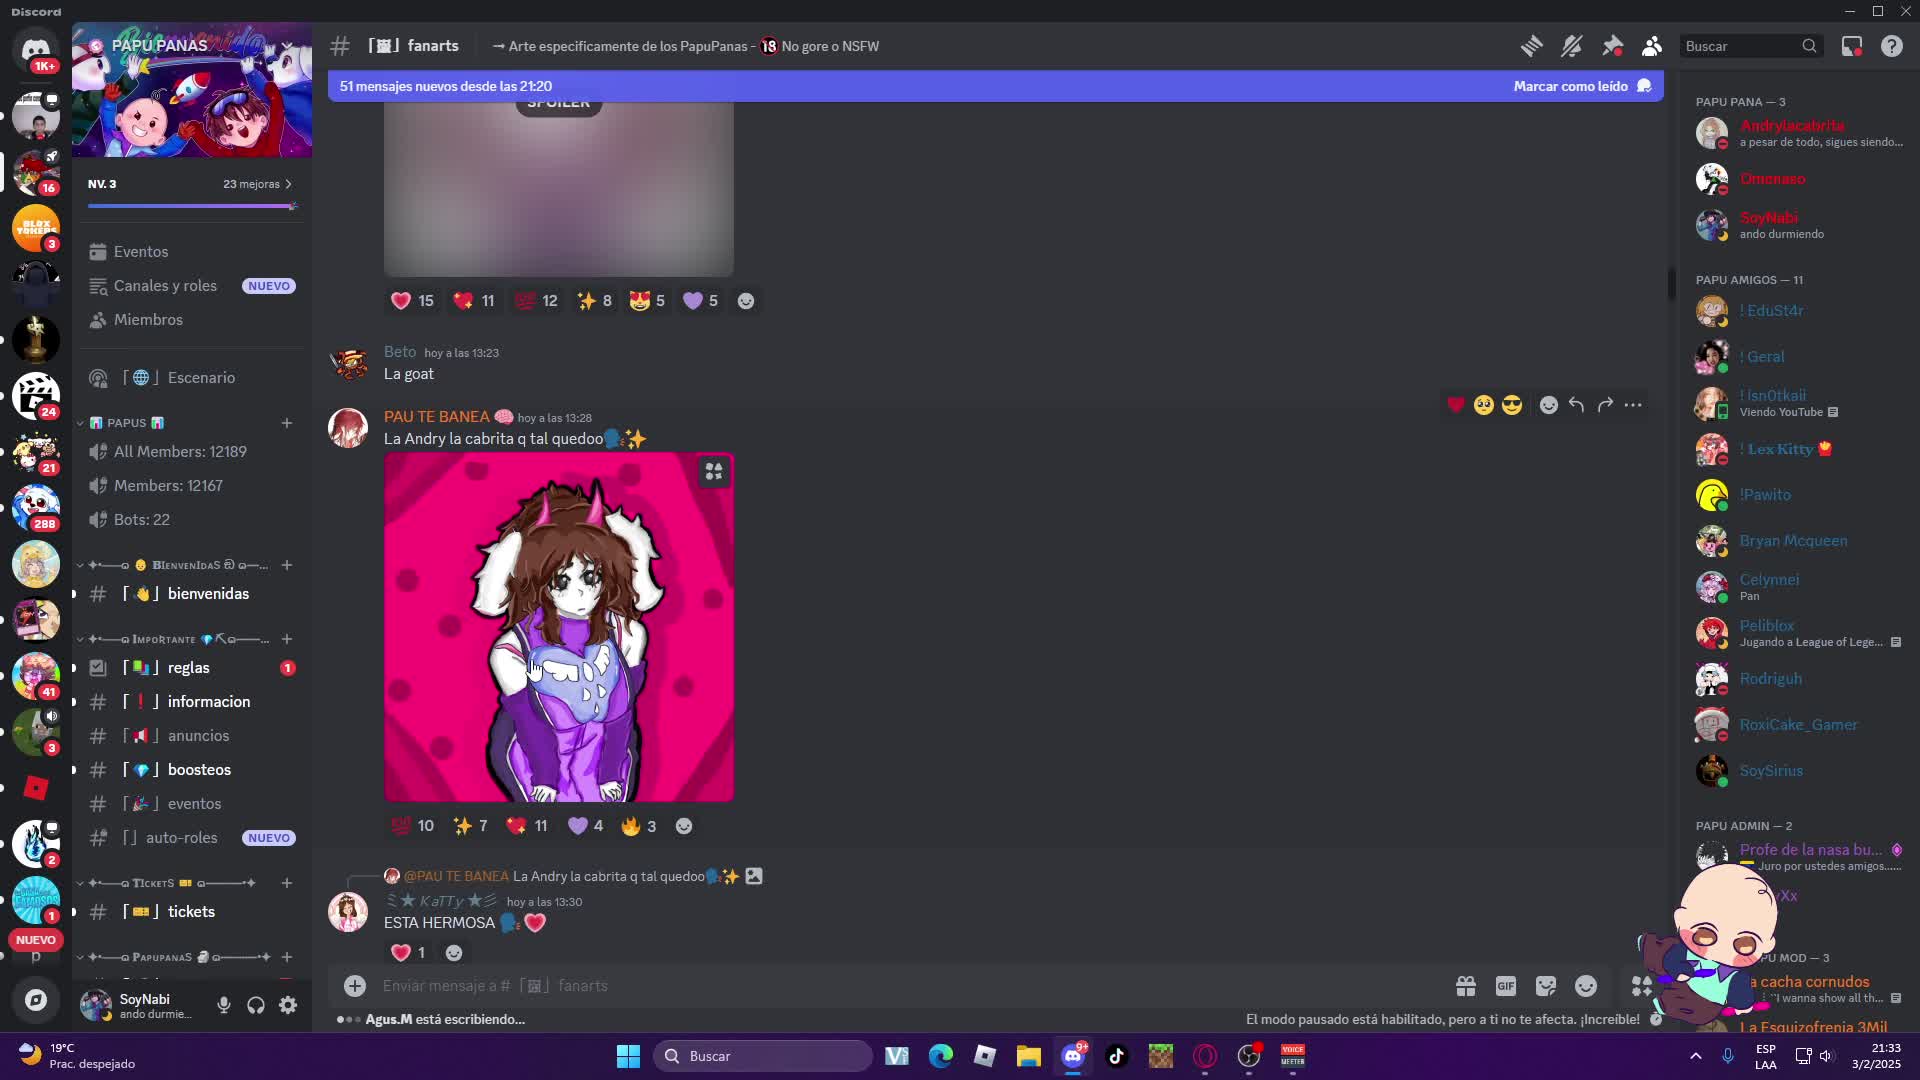Viewport: 1920px width, 1080px height.
Task: Toggle fire reaction 3 on Andry fanart
Action: (639, 826)
